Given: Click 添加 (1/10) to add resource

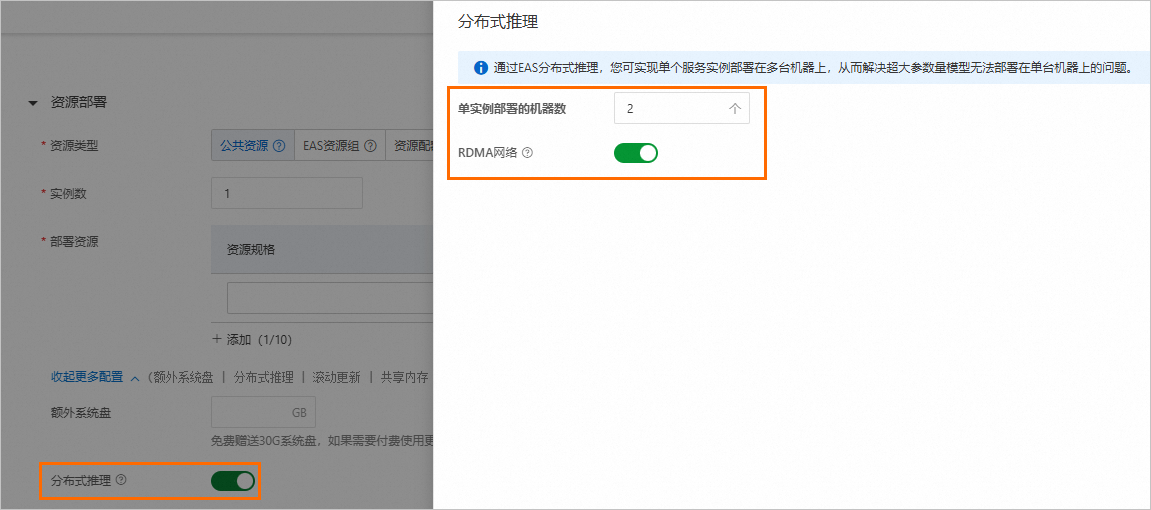Looking at the screenshot, I should coord(253,340).
